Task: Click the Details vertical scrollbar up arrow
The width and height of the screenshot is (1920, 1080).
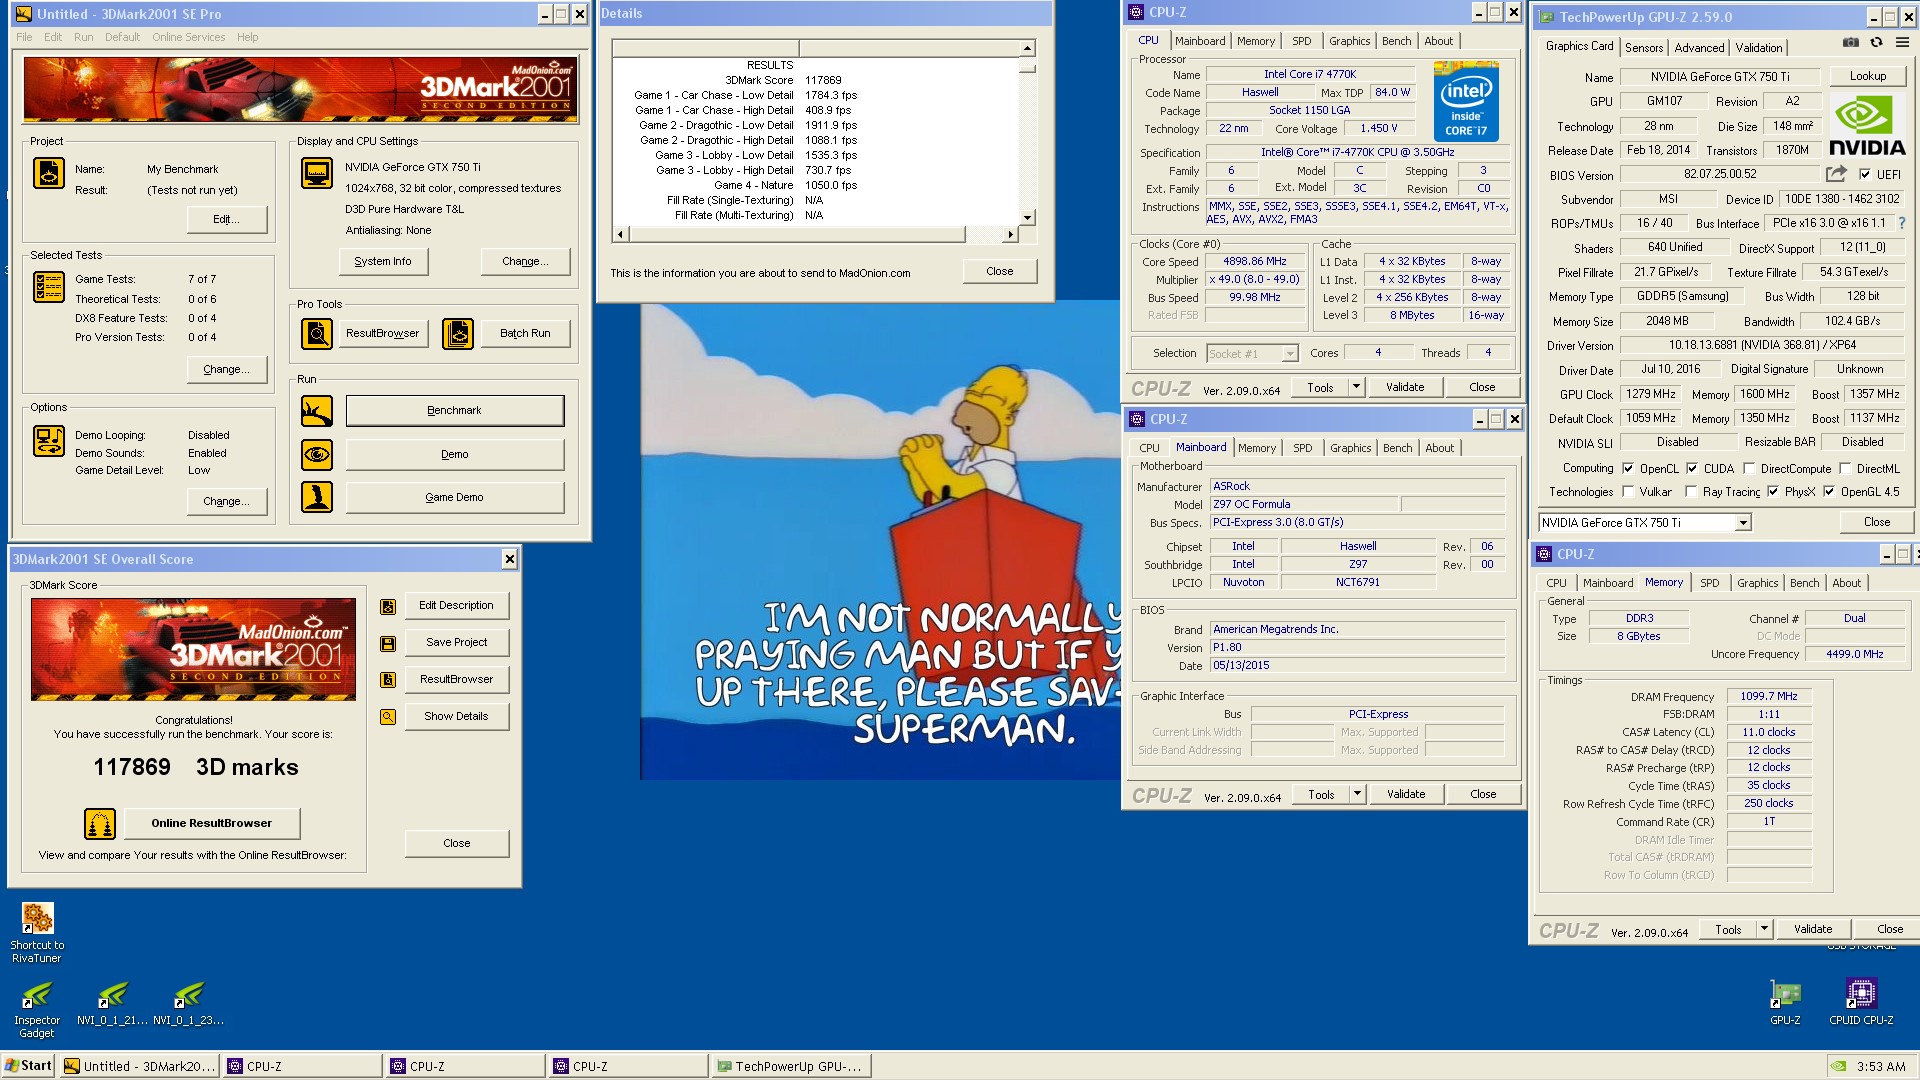Action: (1027, 48)
